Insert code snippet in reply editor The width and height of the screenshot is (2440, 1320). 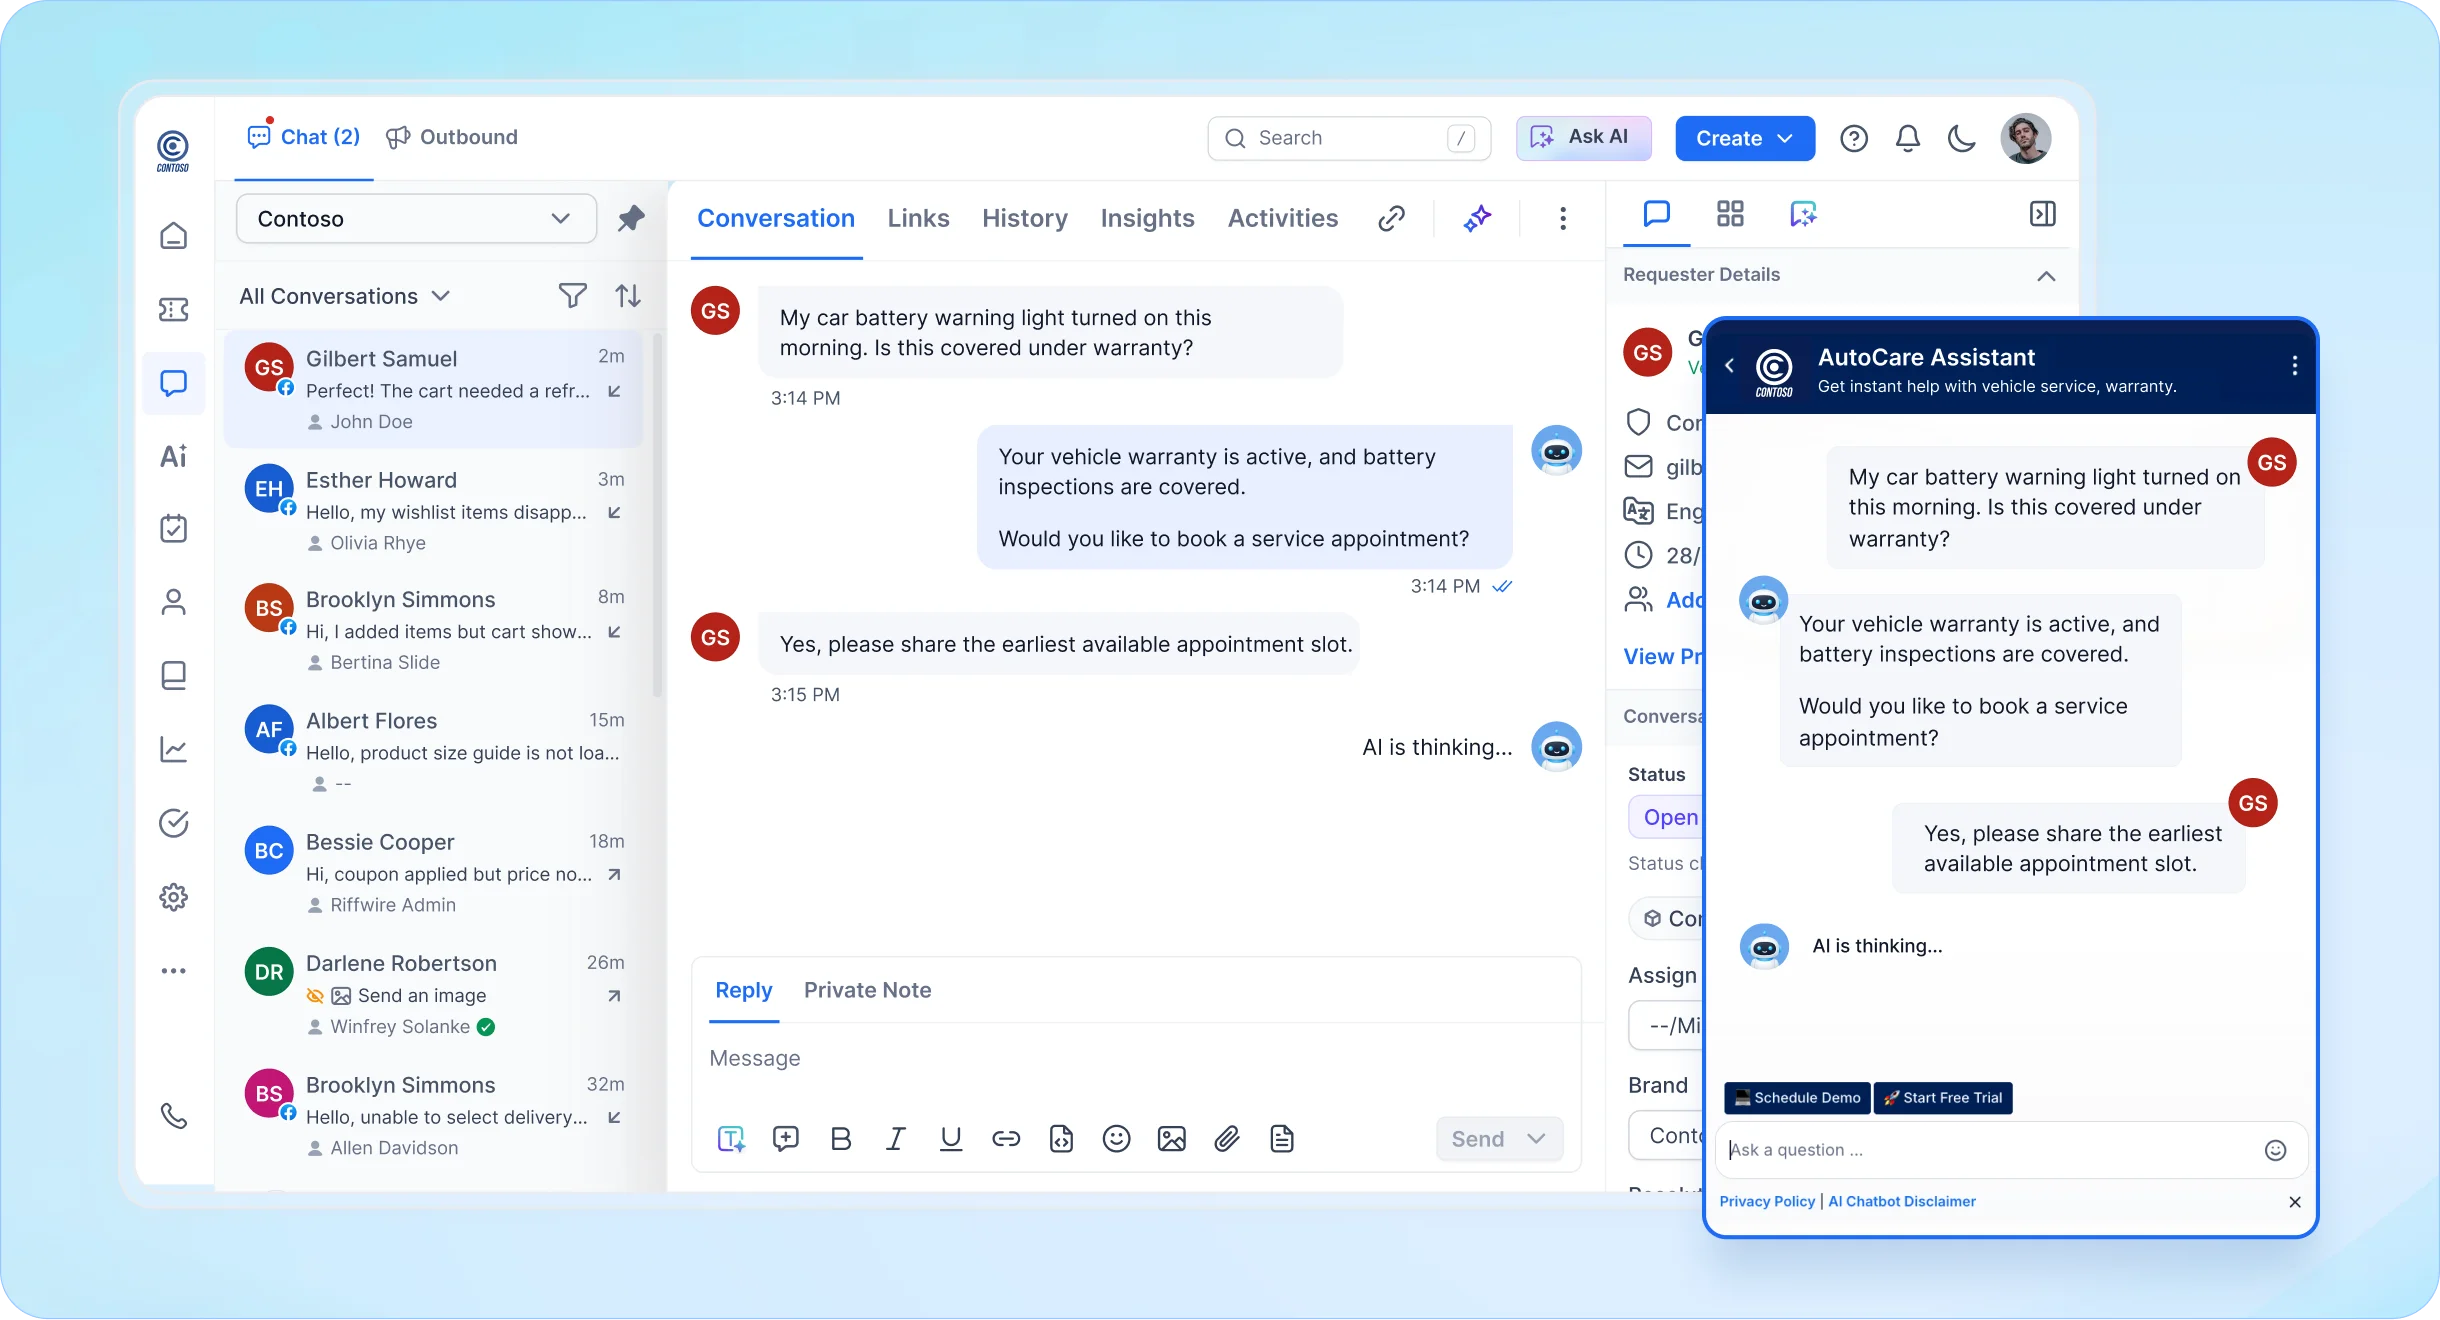point(1061,1139)
